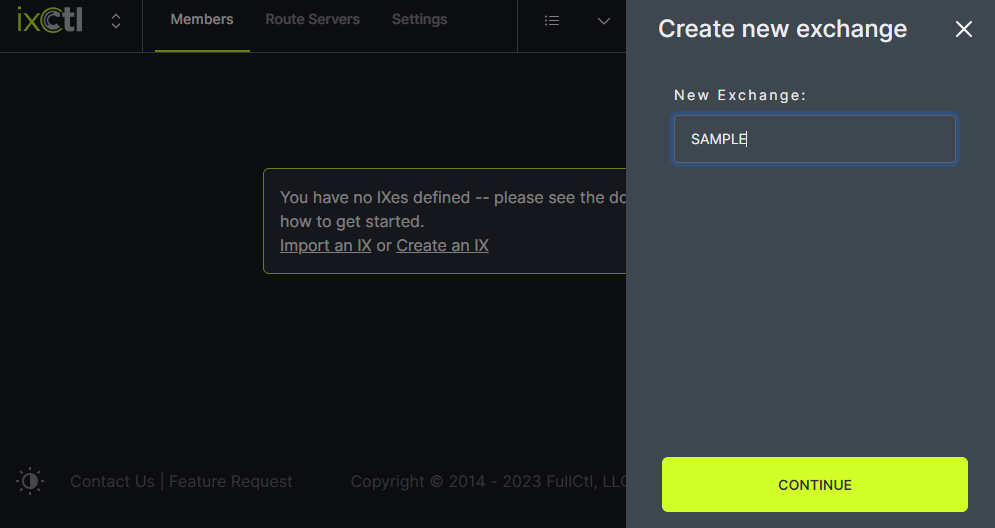Expand the header chevron dropdown
Image resolution: width=995 pixels, height=528 pixels.
pos(604,21)
